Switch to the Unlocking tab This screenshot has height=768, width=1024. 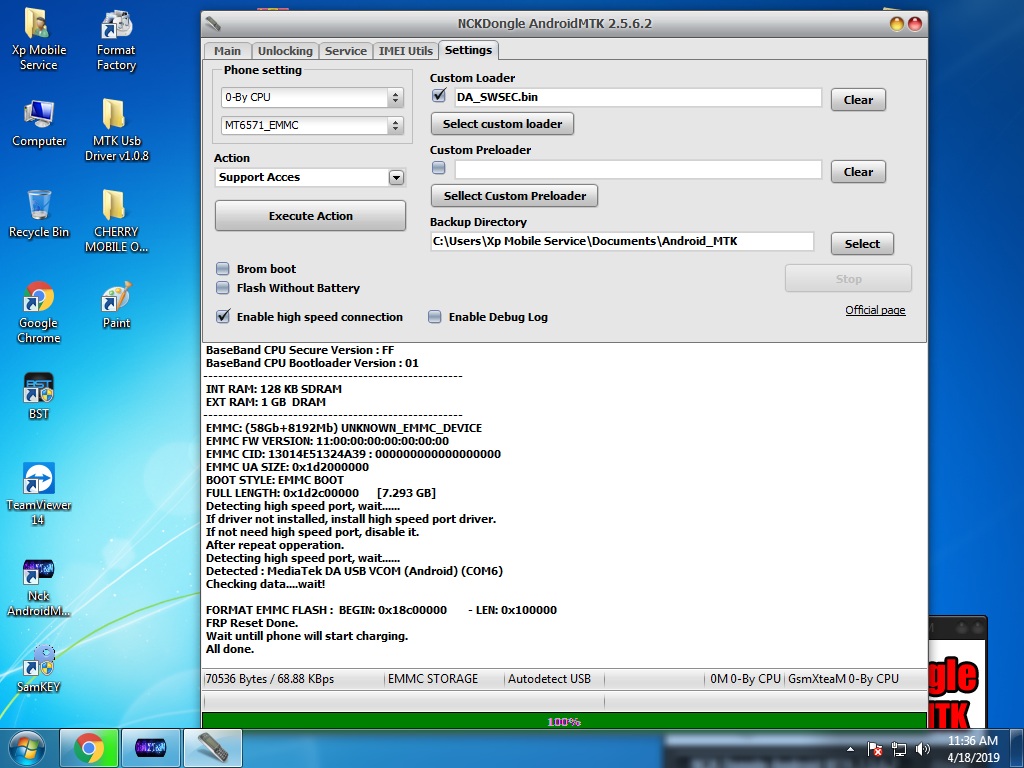[x=285, y=51]
